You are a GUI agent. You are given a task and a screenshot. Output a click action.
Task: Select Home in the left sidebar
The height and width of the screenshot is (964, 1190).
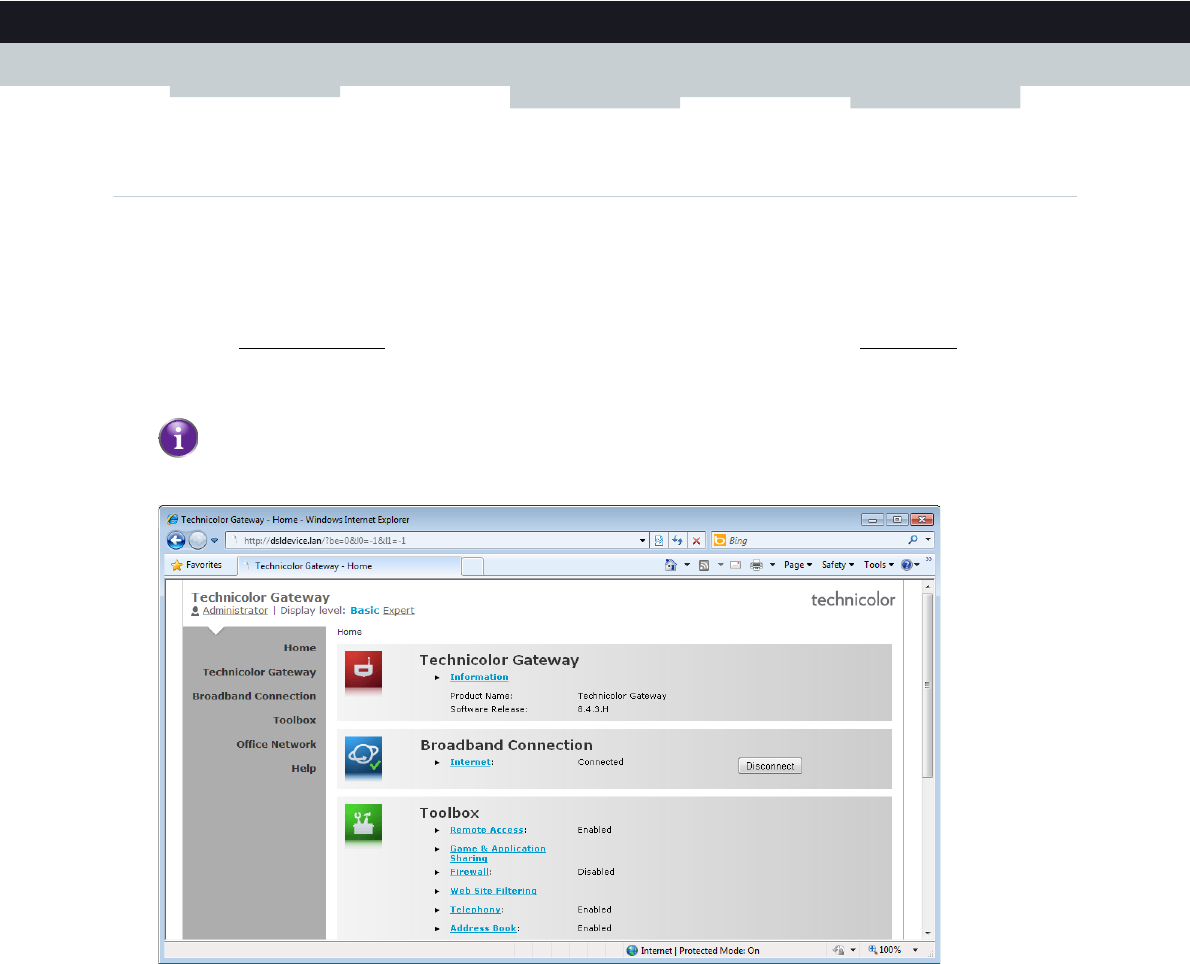pyautogui.click(x=300, y=647)
